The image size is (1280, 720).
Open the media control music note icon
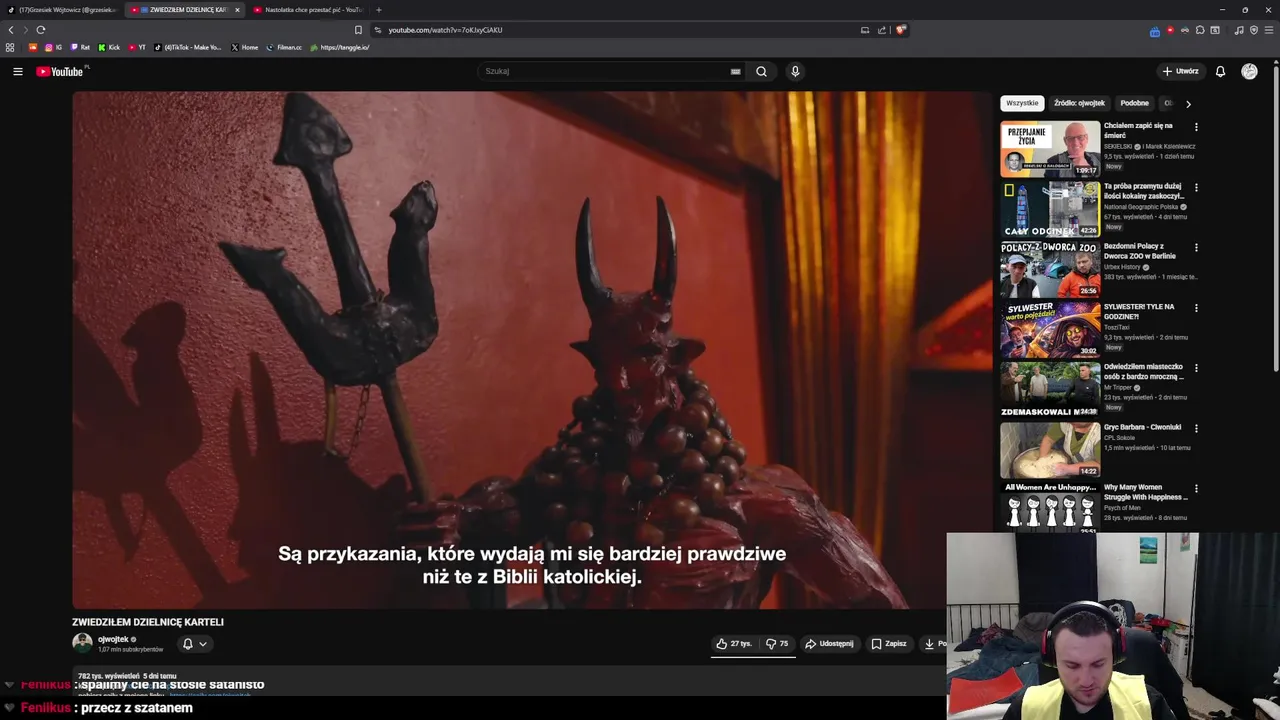(1239, 30)
